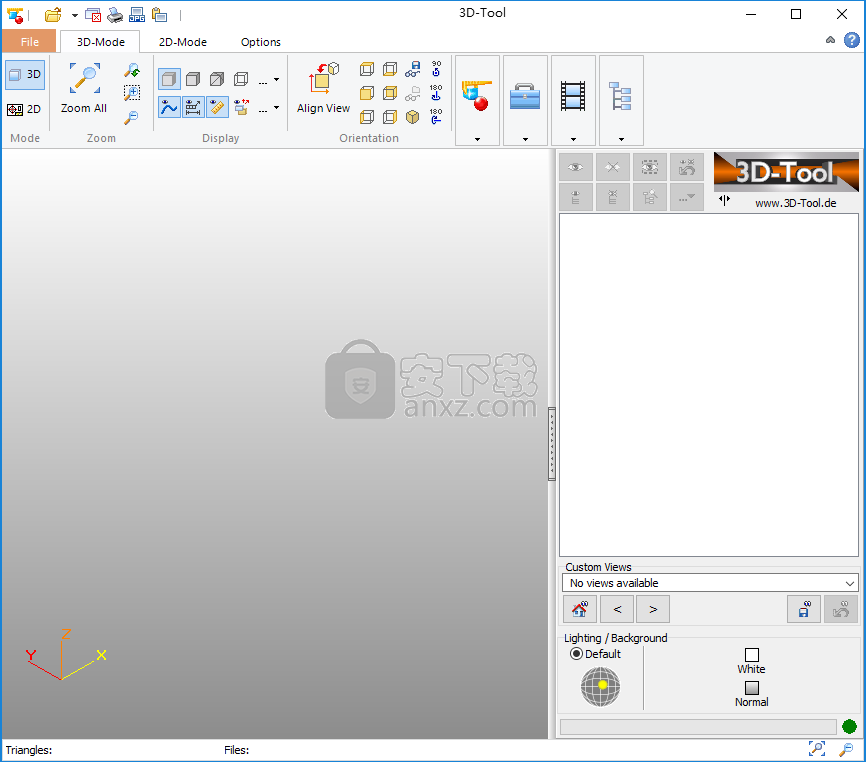866x762 pixels.
Task: Click the zoom out magnifier icon
Action: pyautogui.click(x=131, y=117)
